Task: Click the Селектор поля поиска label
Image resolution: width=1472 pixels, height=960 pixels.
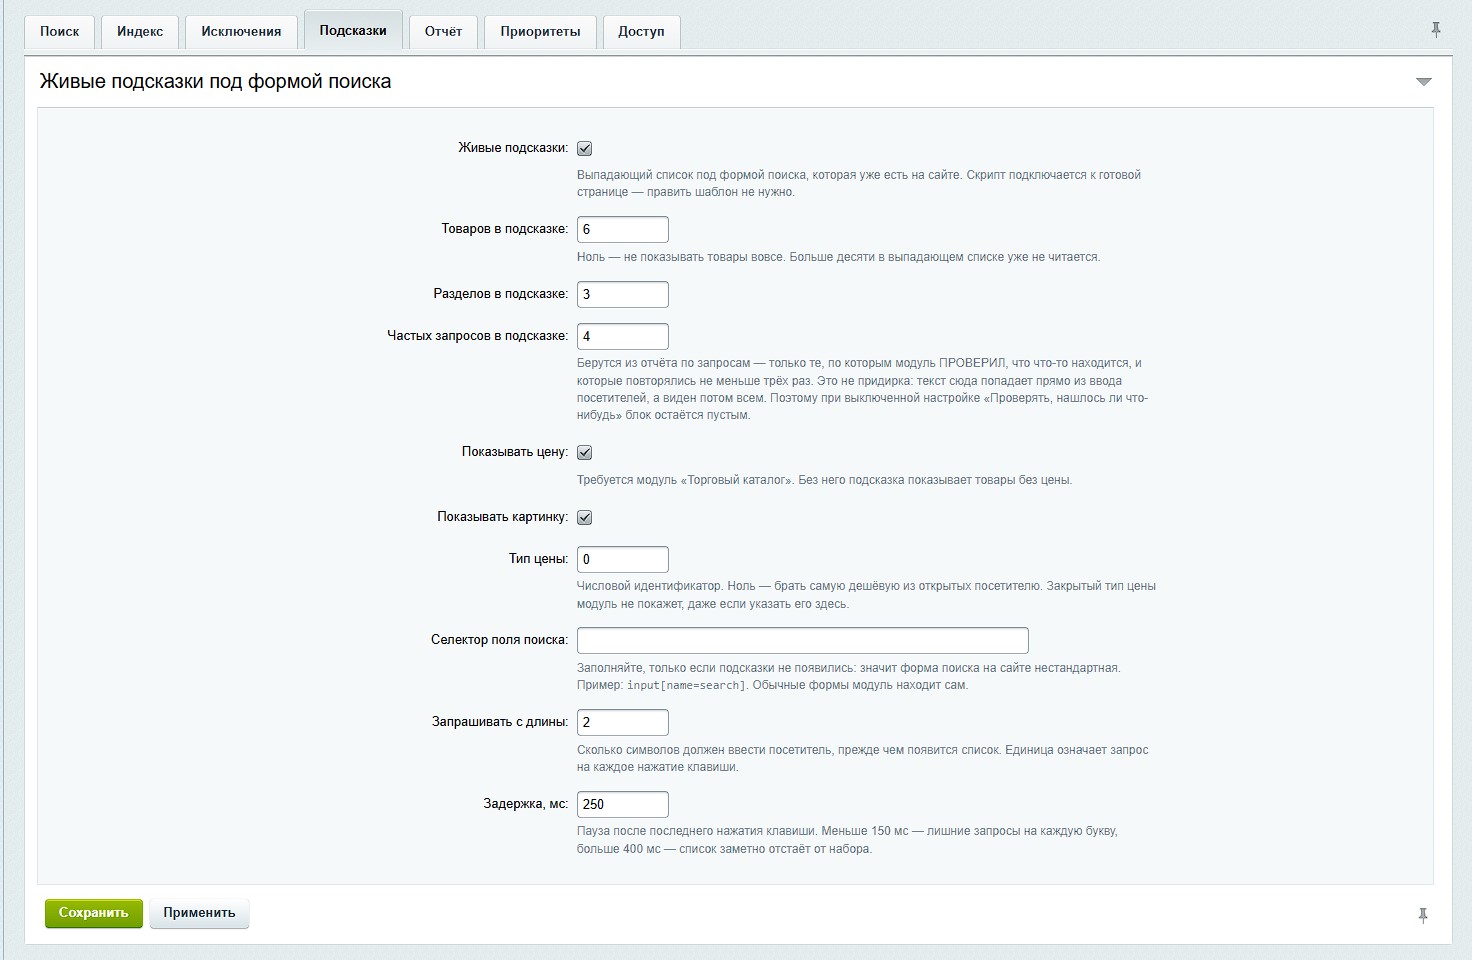Action: [x=500, y=640]
